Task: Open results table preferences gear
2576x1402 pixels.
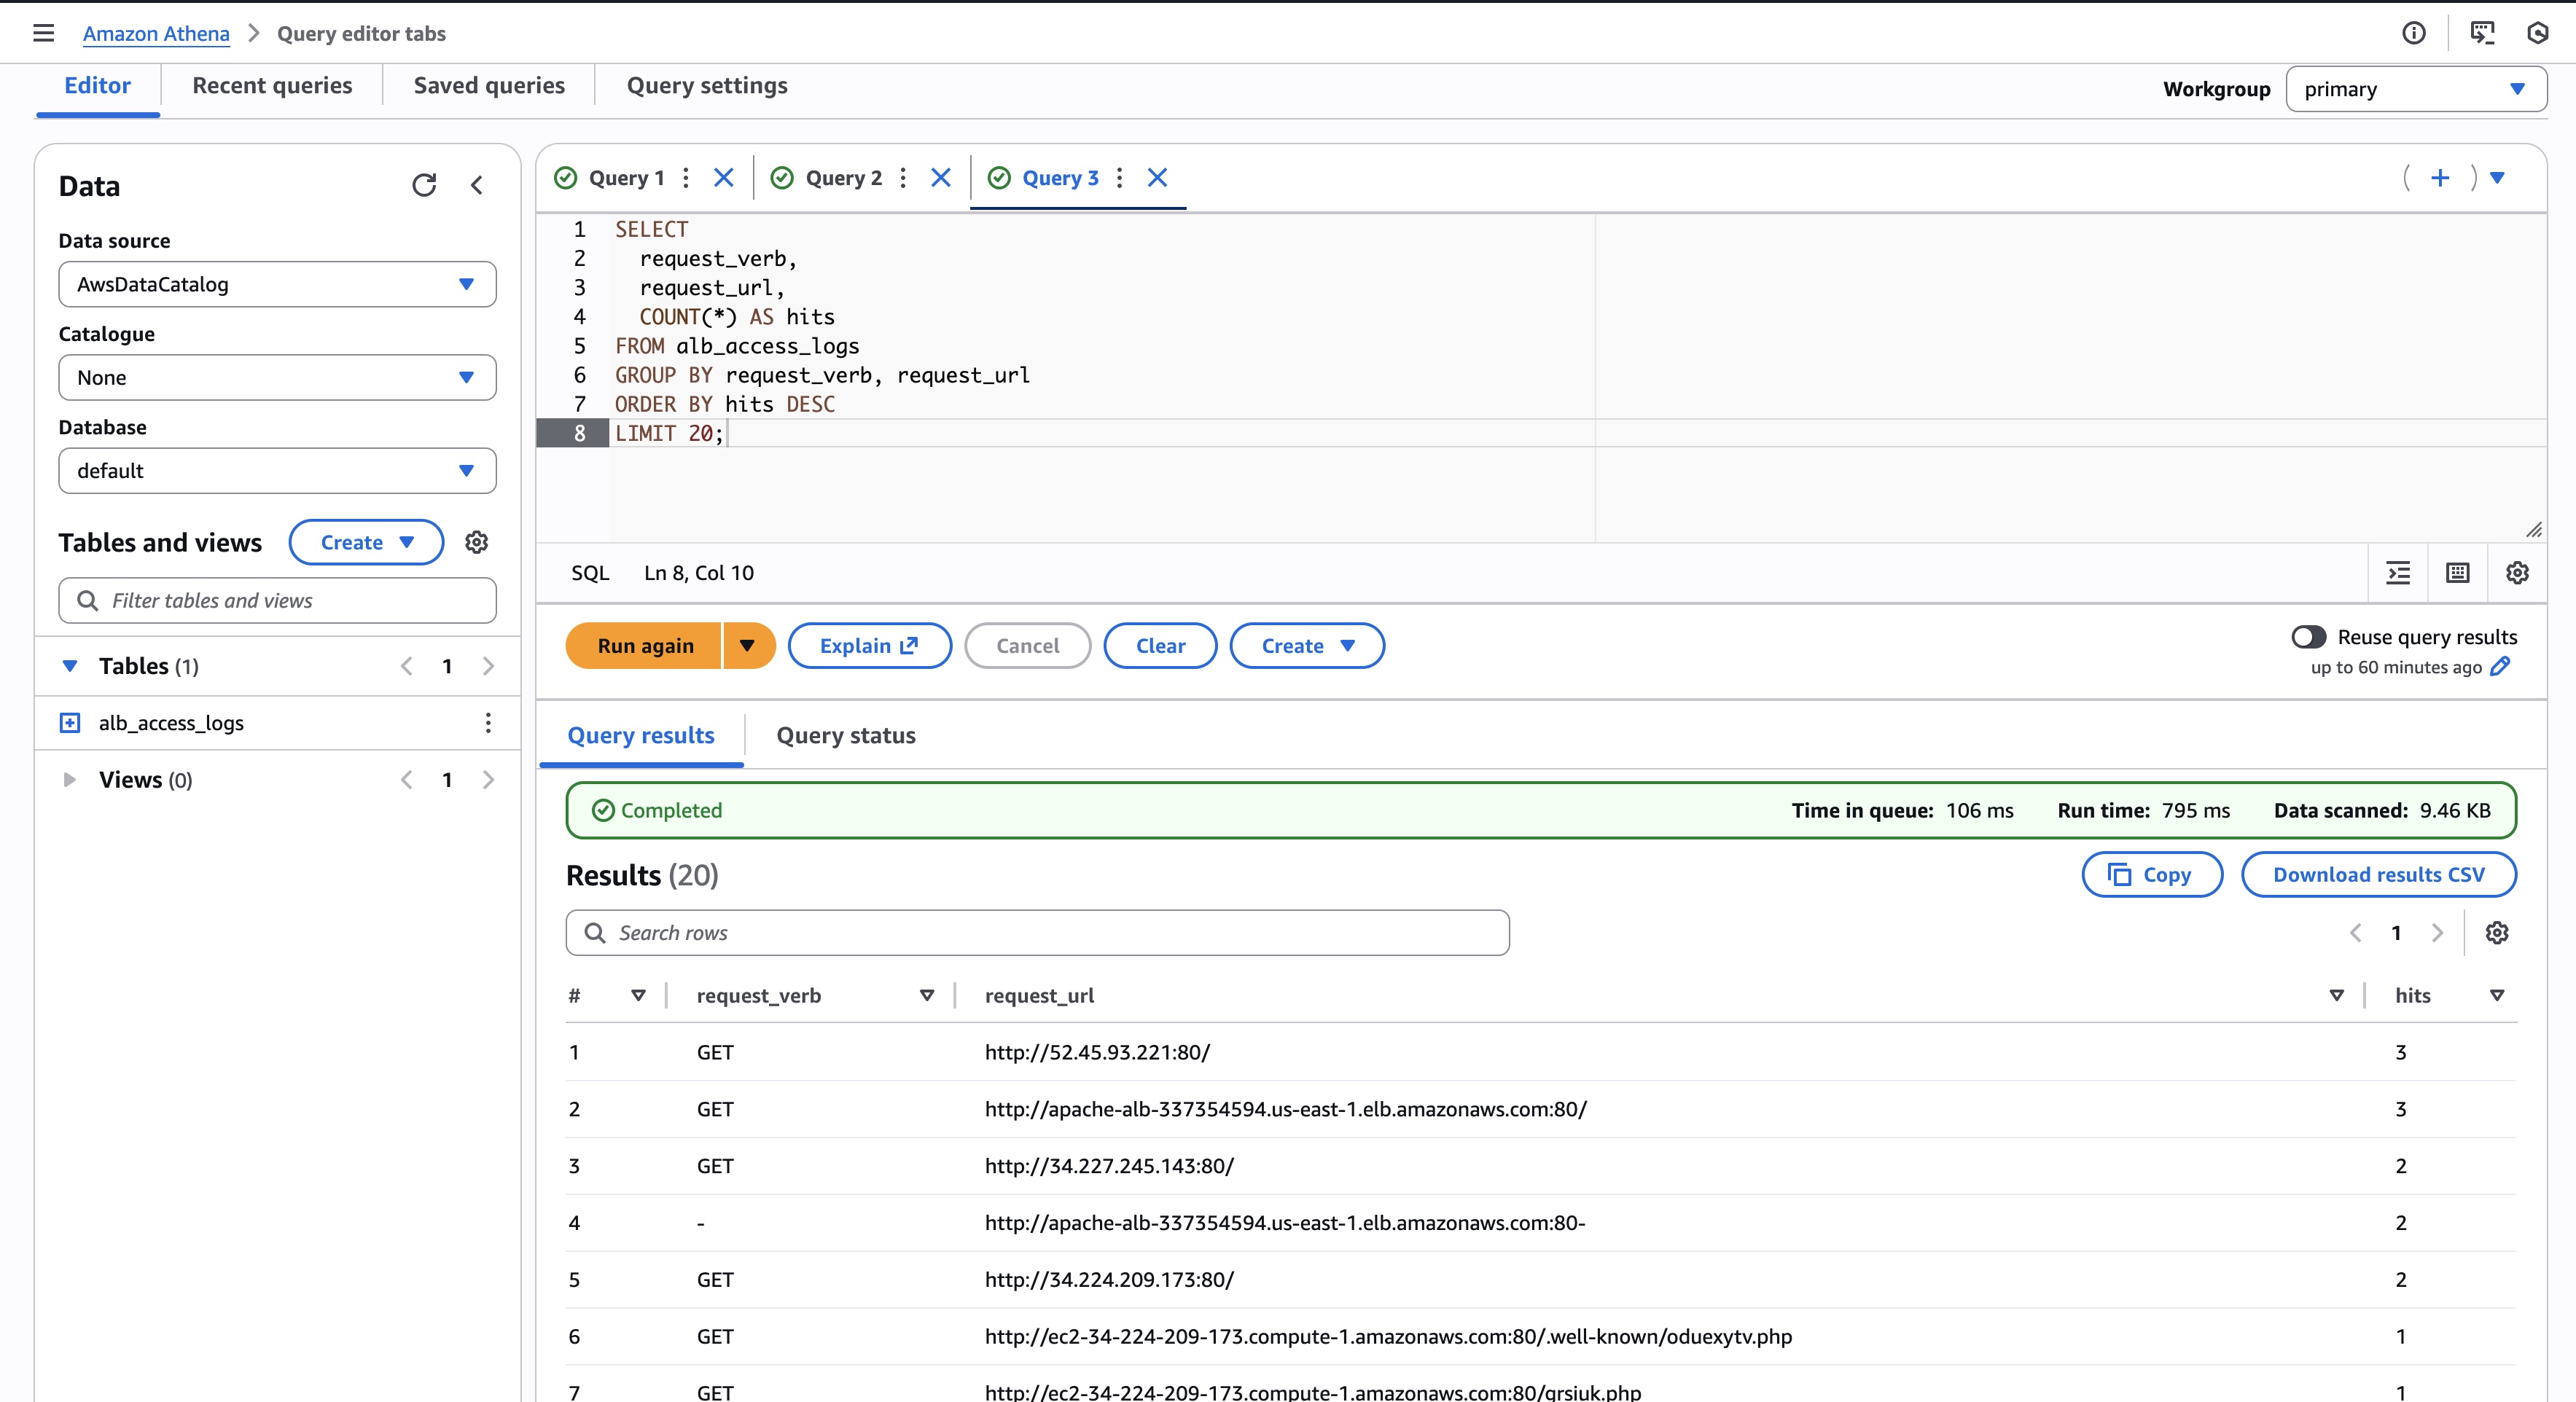Action: (2497, 933)
